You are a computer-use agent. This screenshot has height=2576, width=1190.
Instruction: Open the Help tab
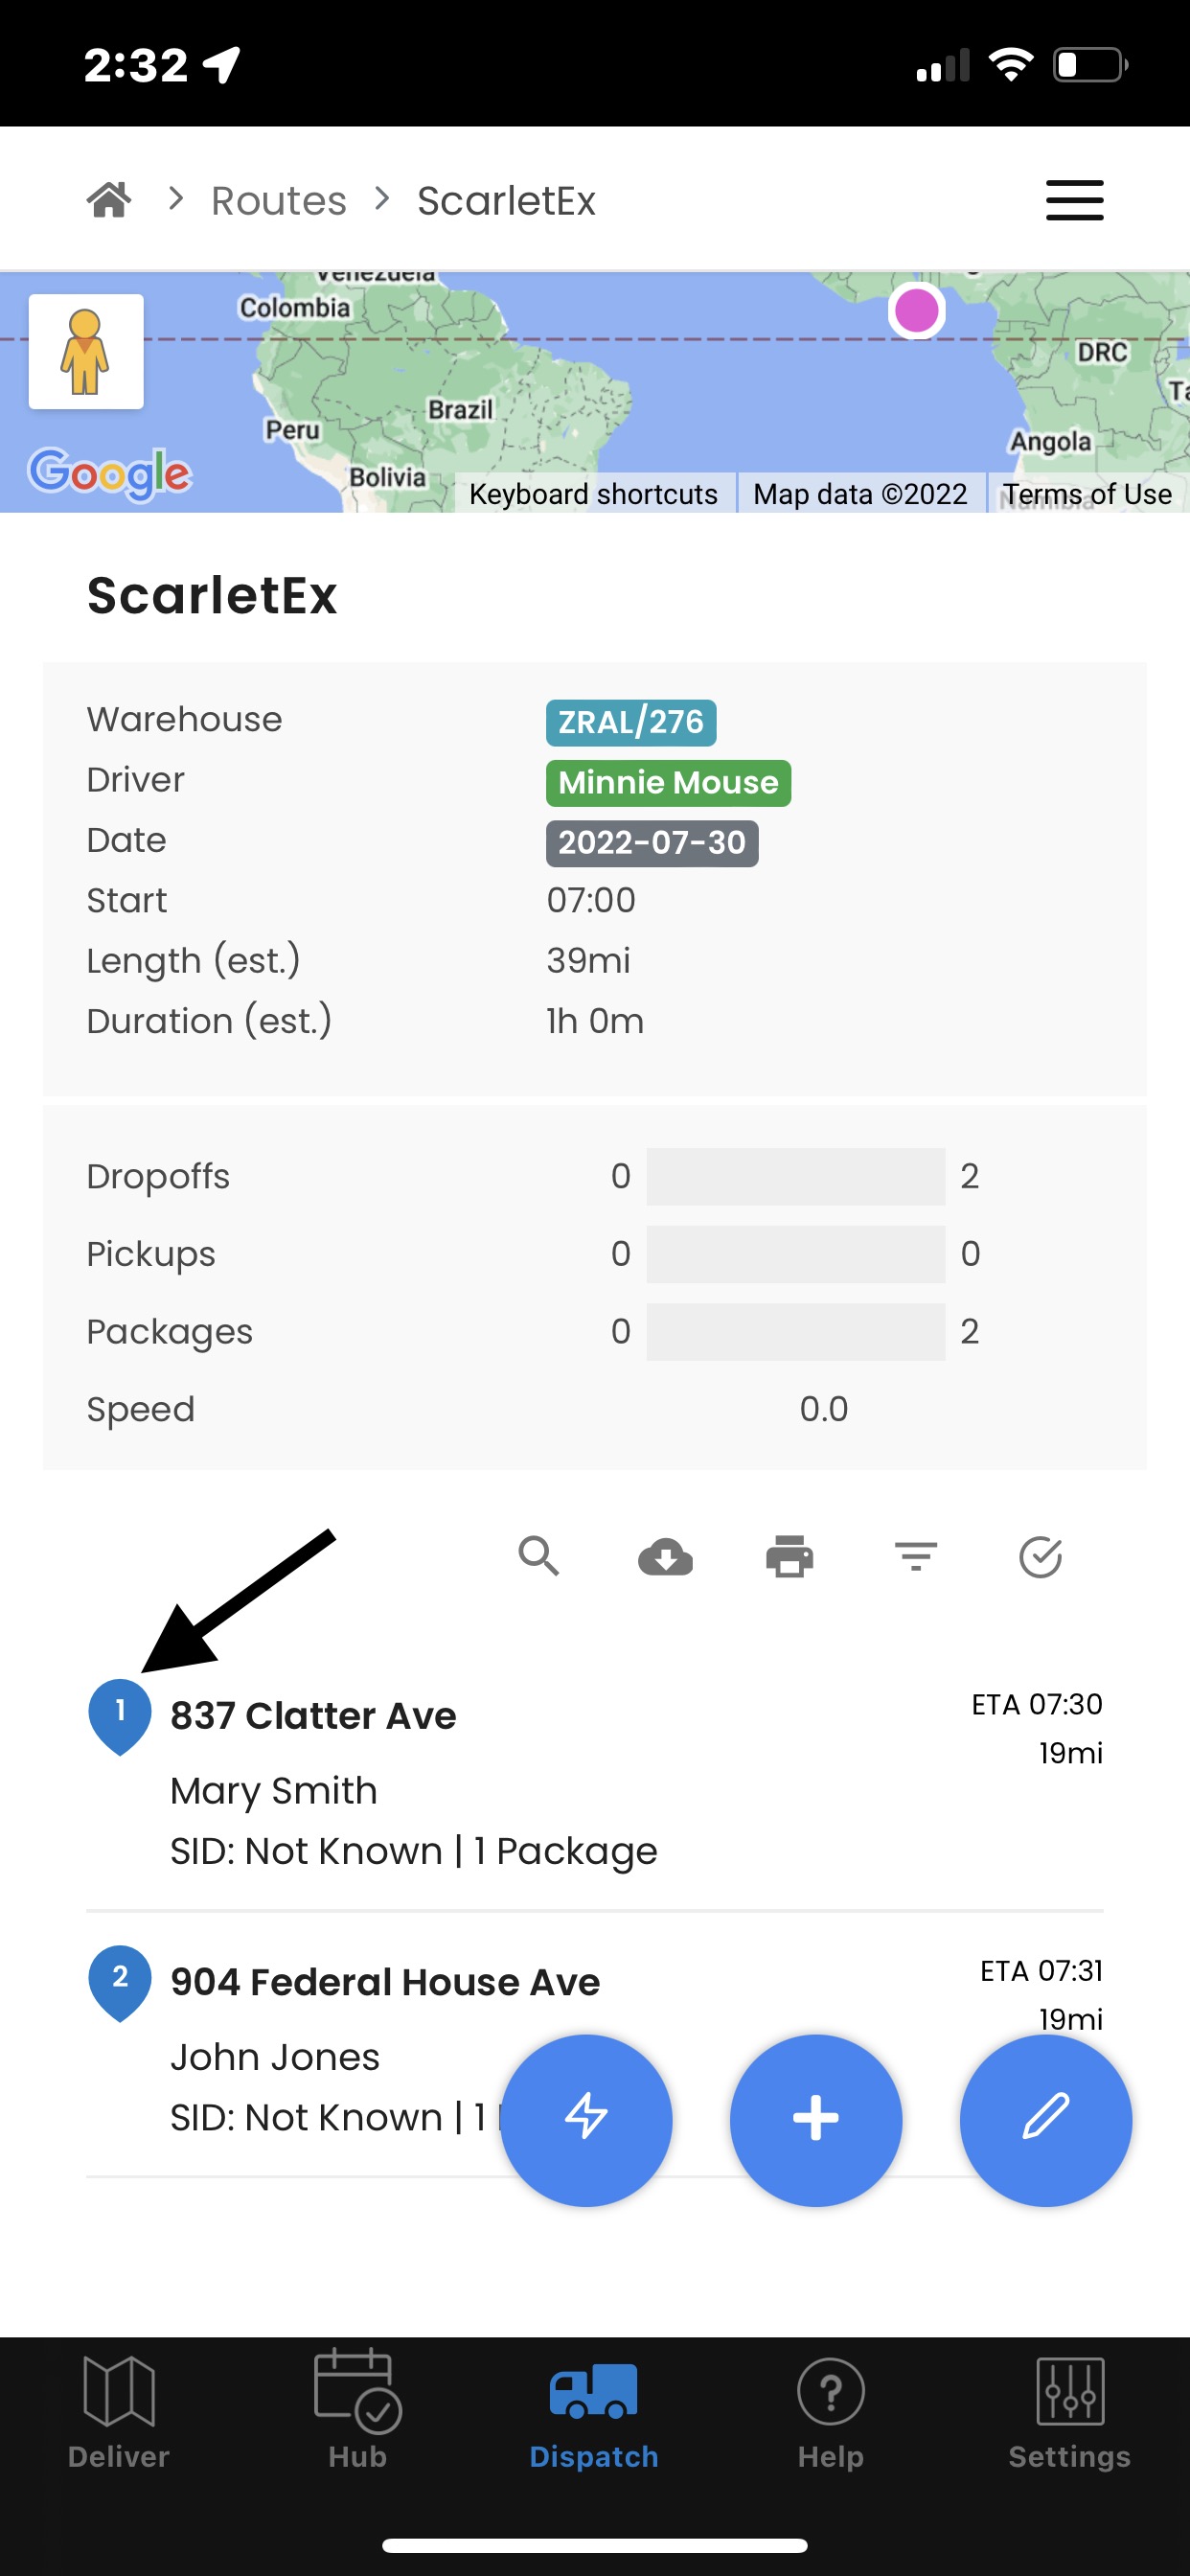point(831,2412)
